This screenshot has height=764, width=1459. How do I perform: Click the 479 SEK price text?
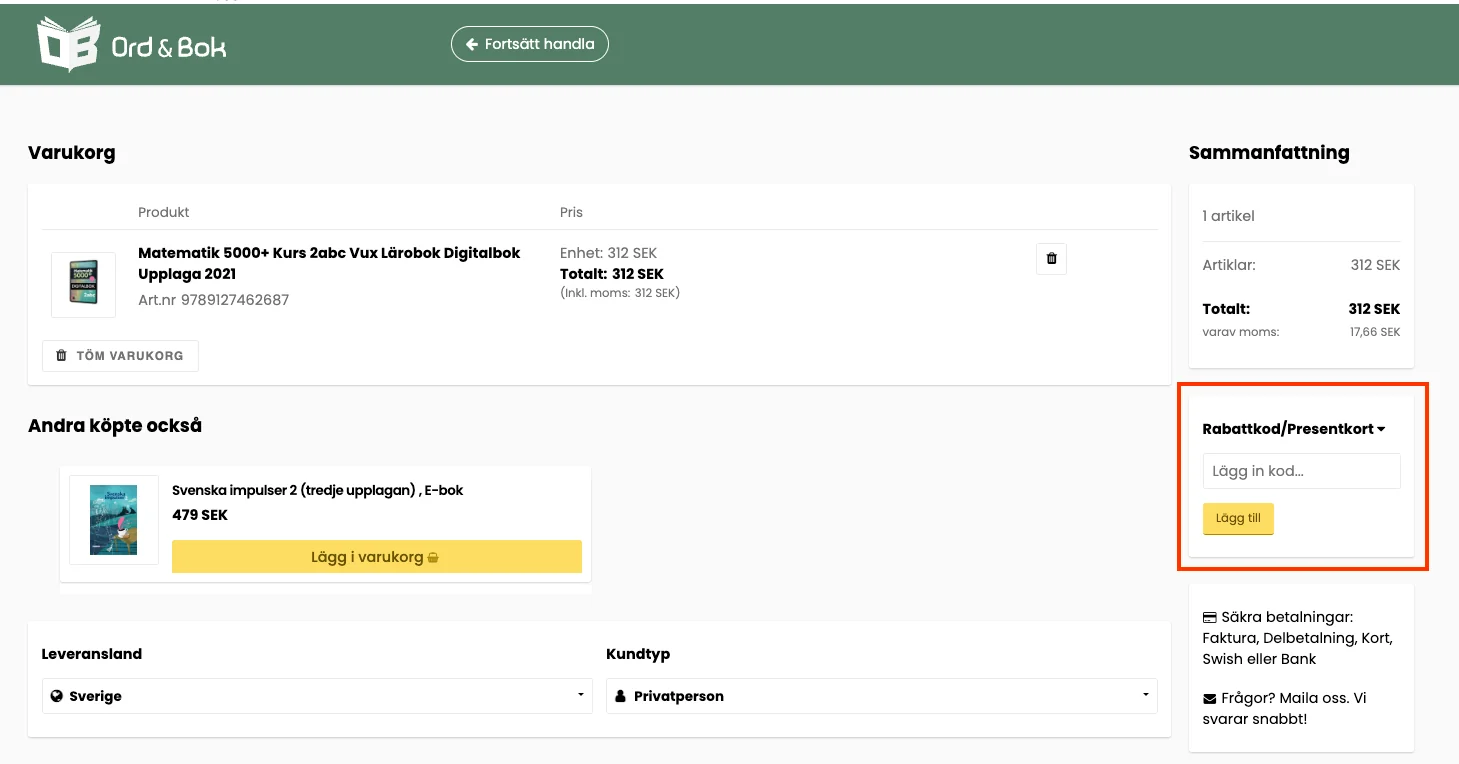pos(200,515)
